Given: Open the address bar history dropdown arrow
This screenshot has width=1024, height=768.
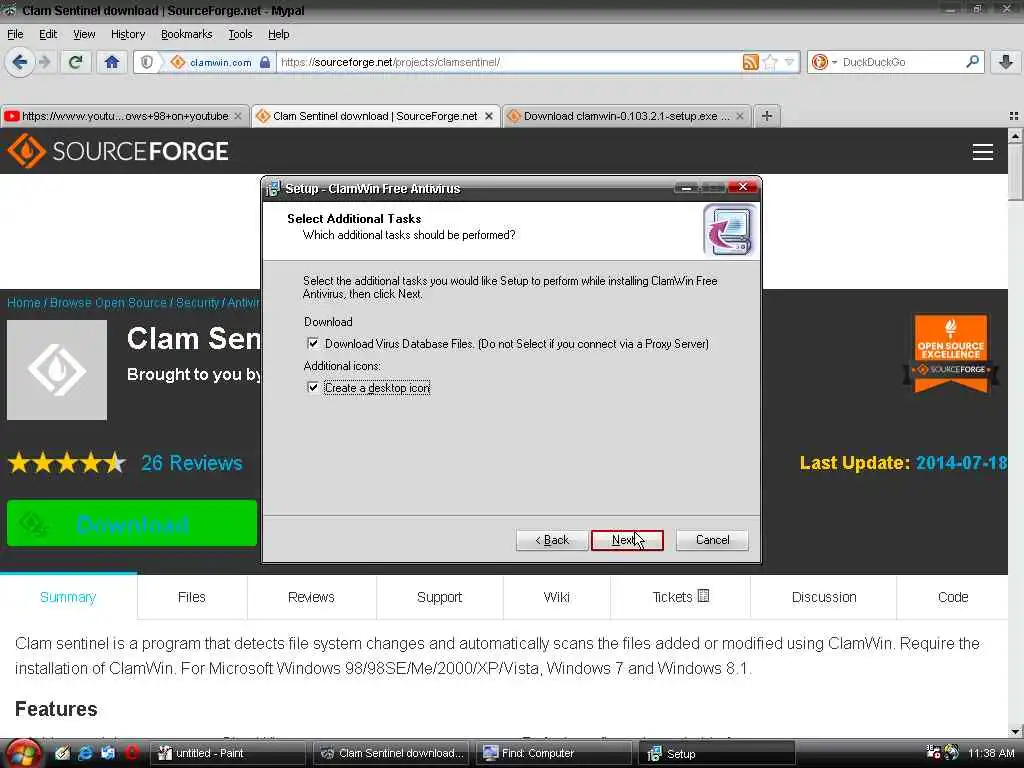Looking at the screenshot, I should pos(790,62).
